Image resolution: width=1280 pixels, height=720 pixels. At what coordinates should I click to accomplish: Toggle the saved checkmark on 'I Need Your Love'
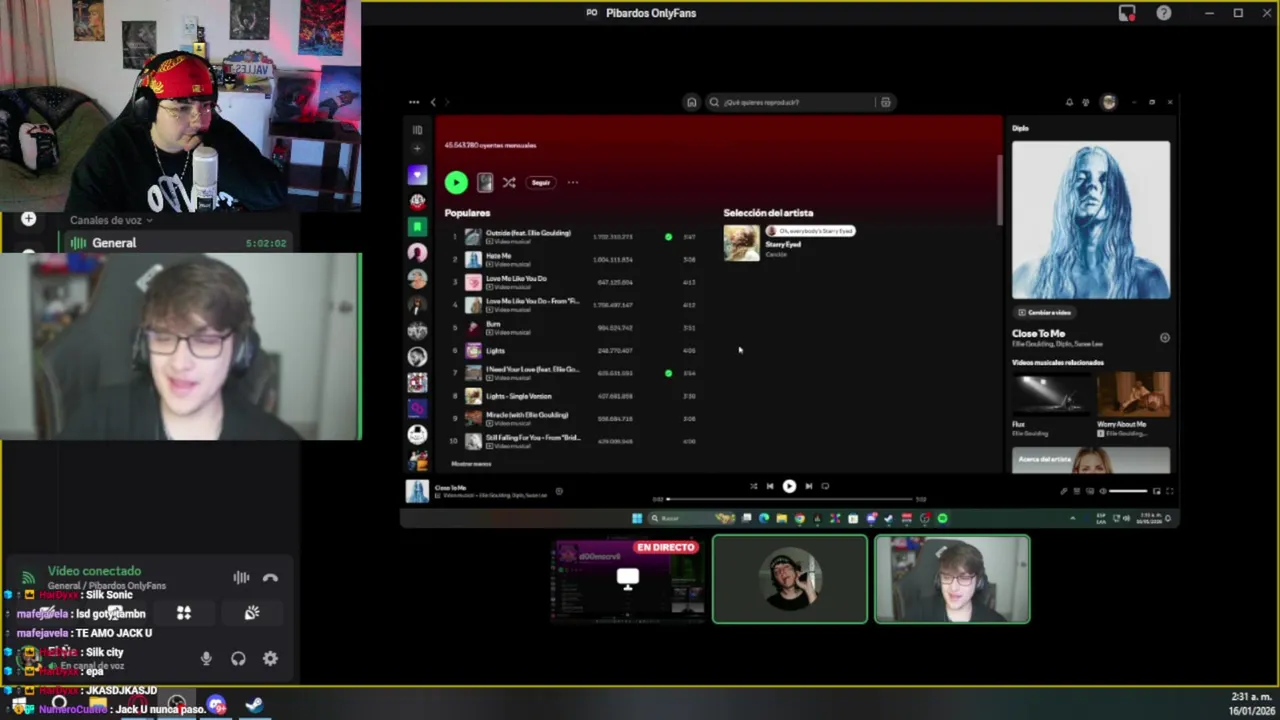point(668,373)
